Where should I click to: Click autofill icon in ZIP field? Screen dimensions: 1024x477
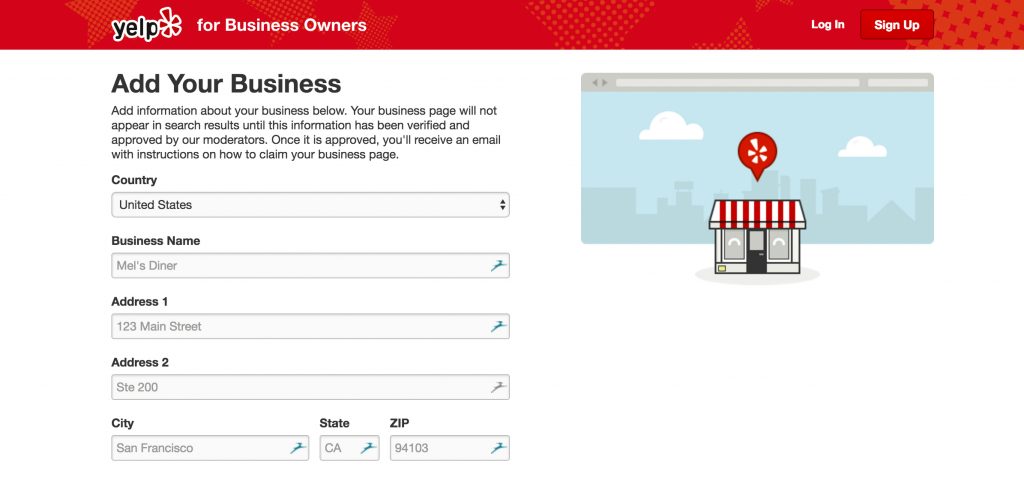(498, 448)
